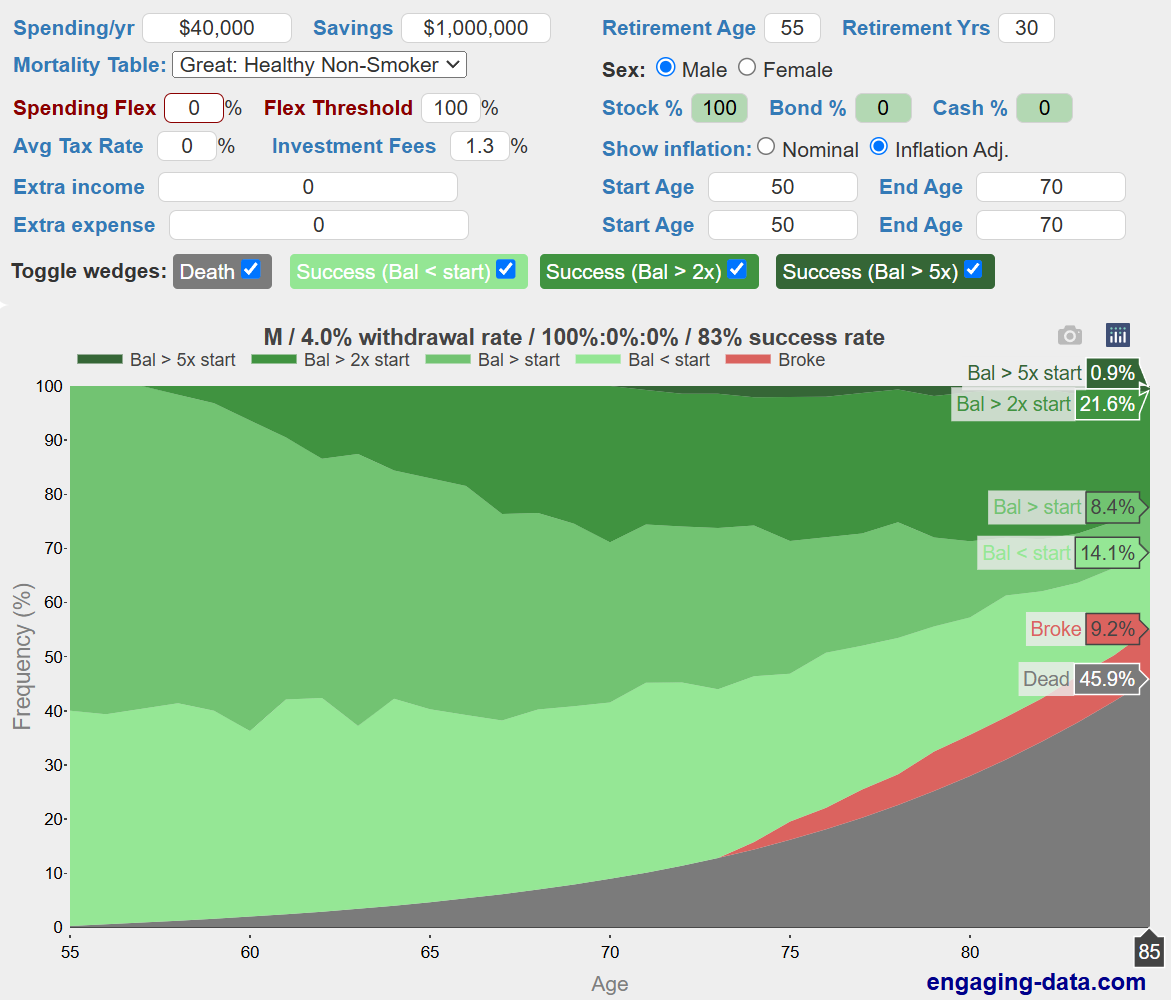Click the Retirement Age input box
The width and height of the screenshot is (1171, 1000).
point(792,28)
